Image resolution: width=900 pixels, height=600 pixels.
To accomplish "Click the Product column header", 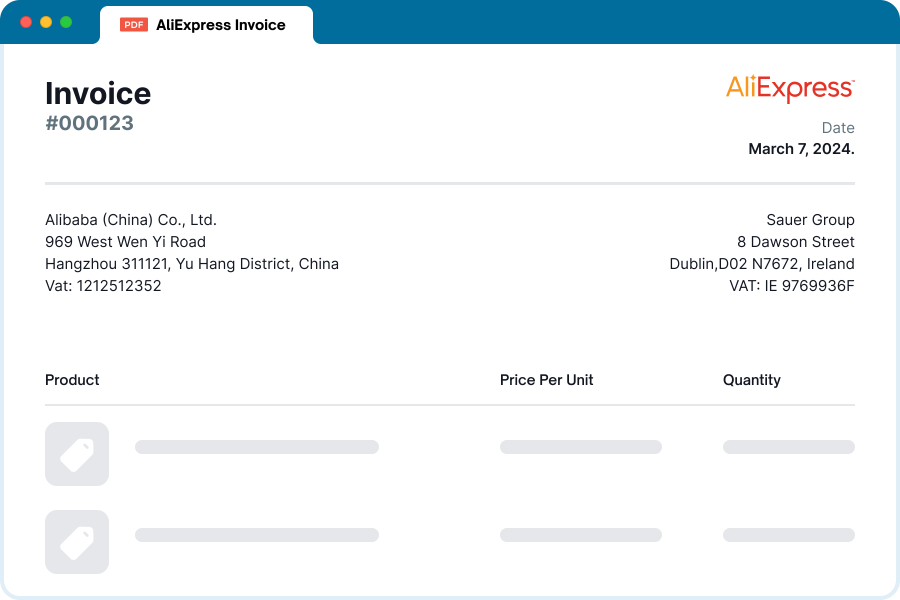I will click(x=72, y=380).
